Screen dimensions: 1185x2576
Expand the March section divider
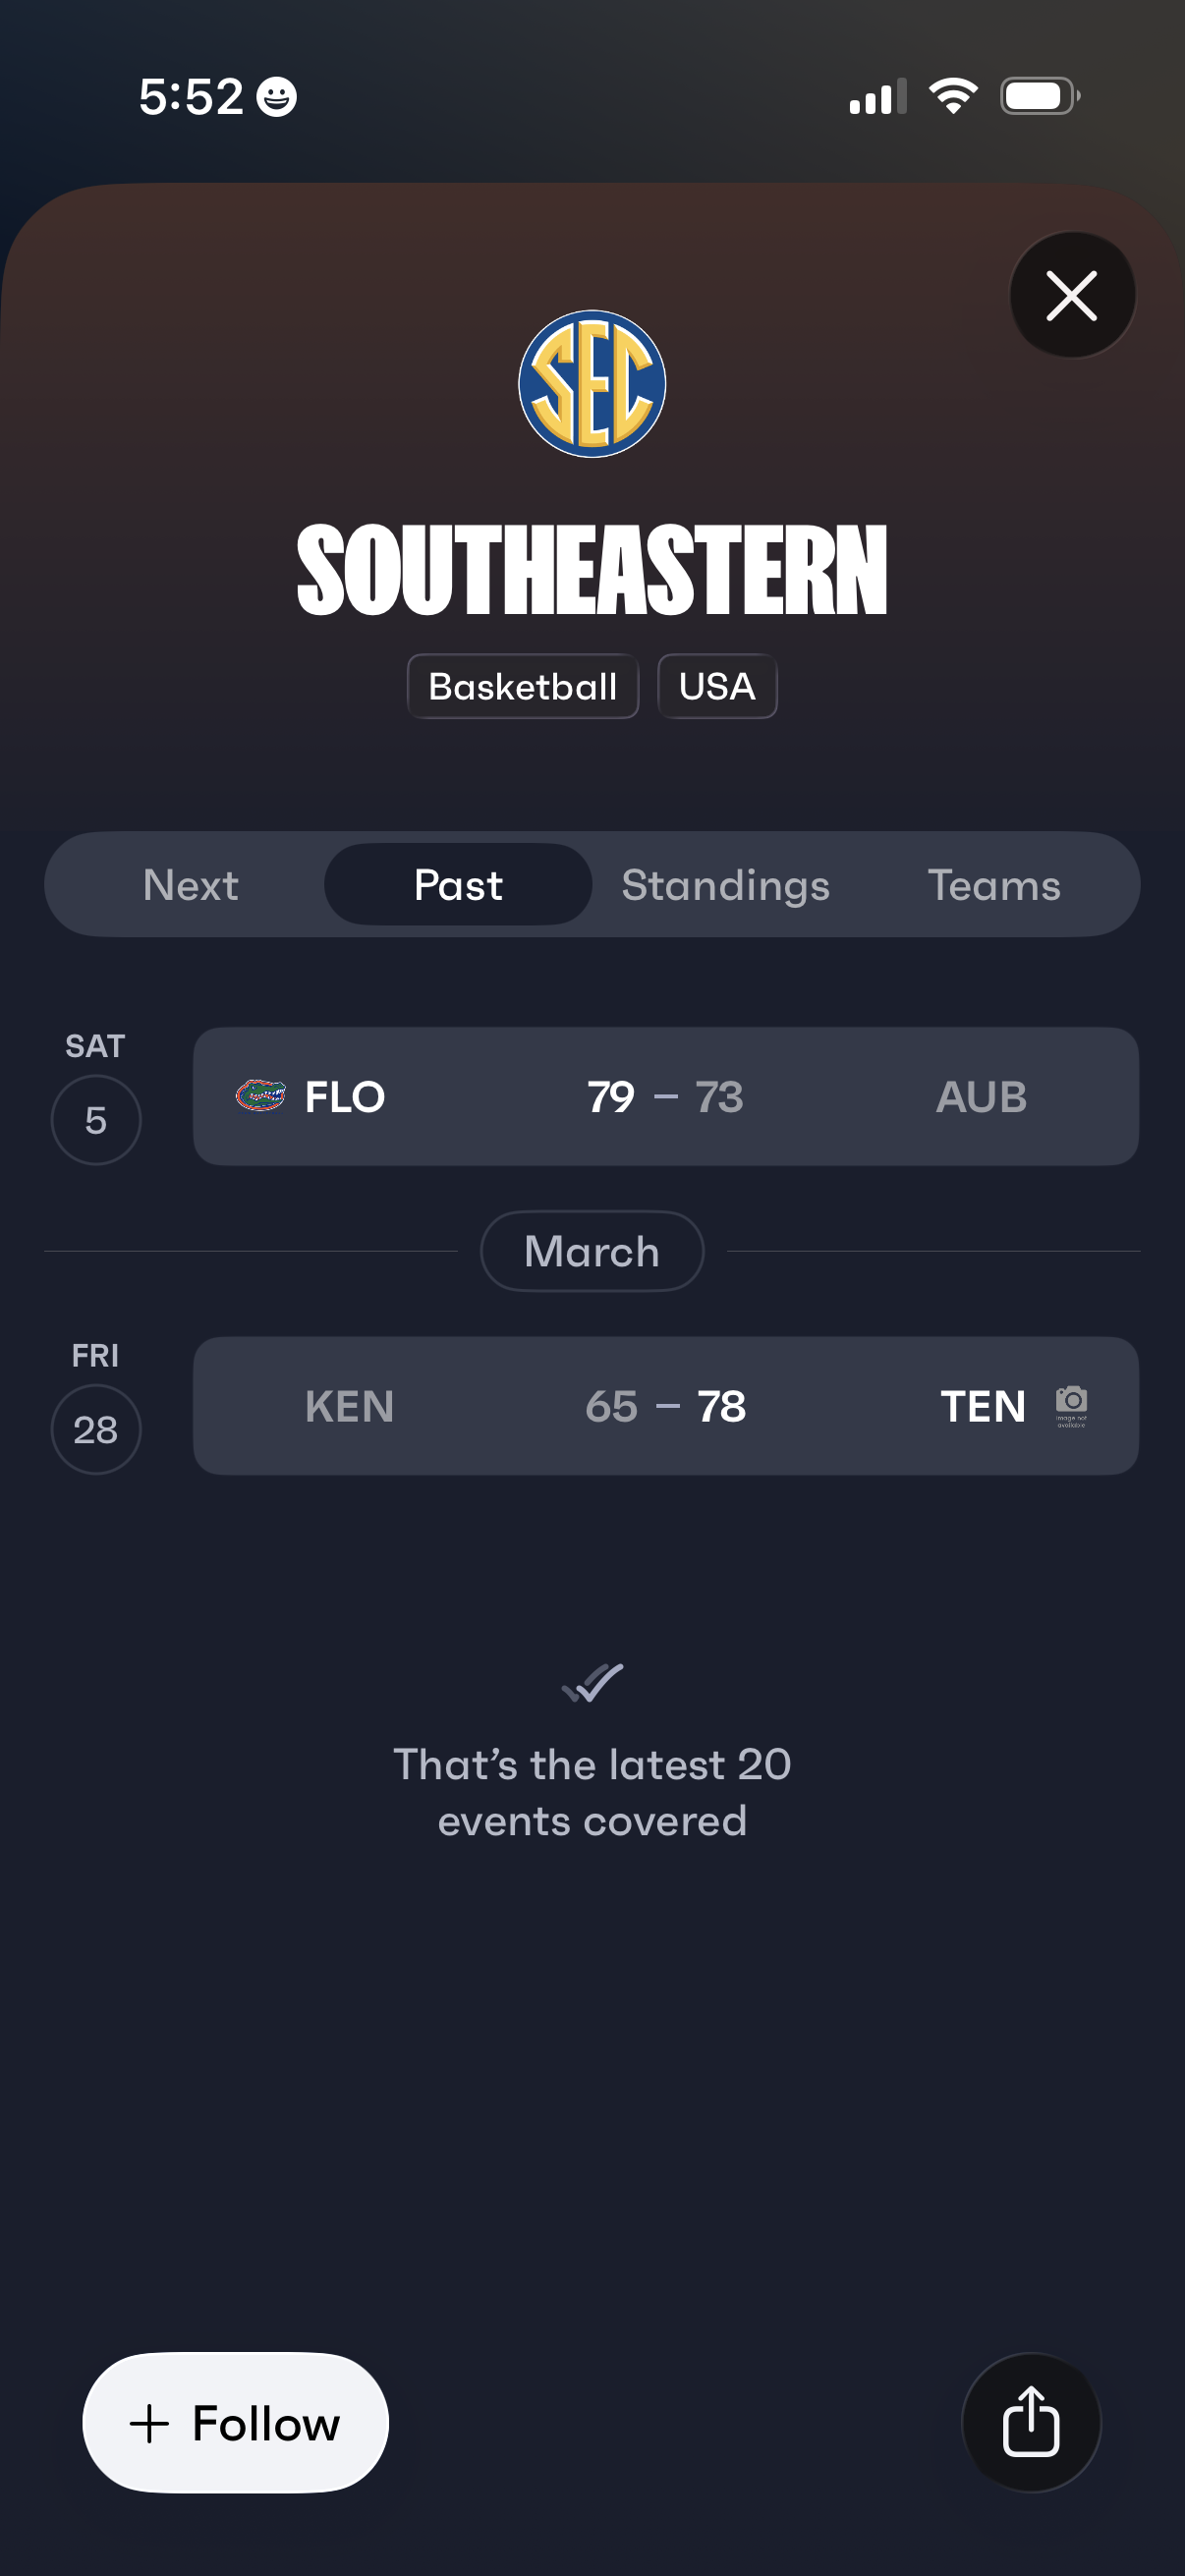[x=591, y=1251]
